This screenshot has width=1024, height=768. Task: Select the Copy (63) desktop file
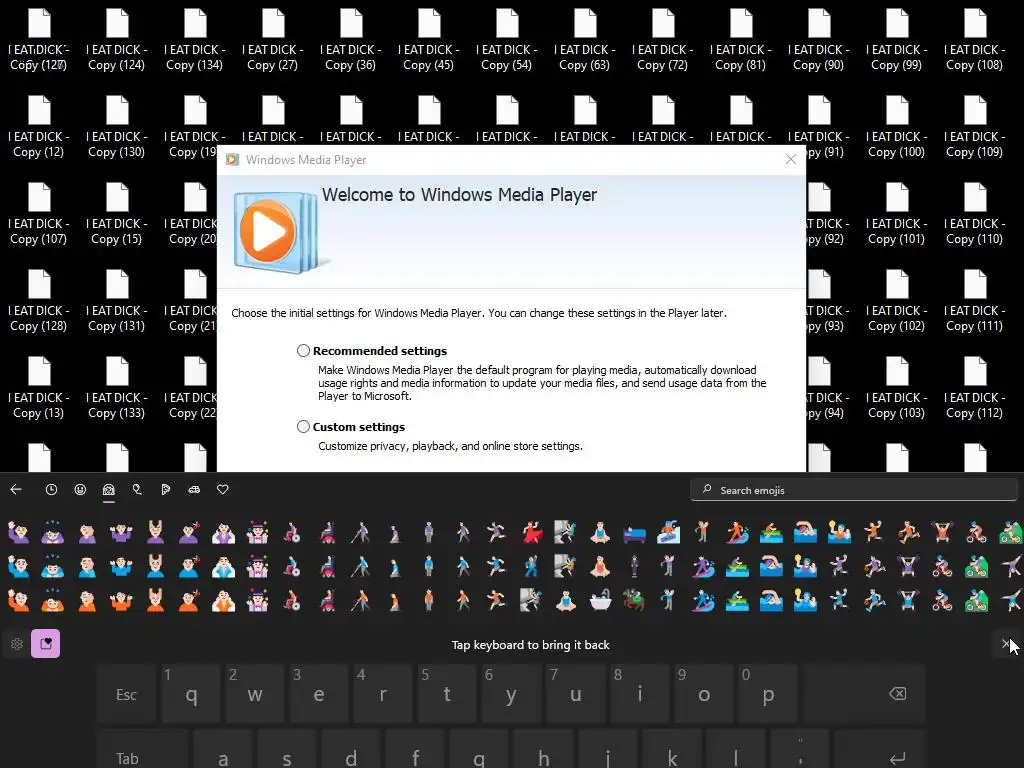(x=584, y=39)
